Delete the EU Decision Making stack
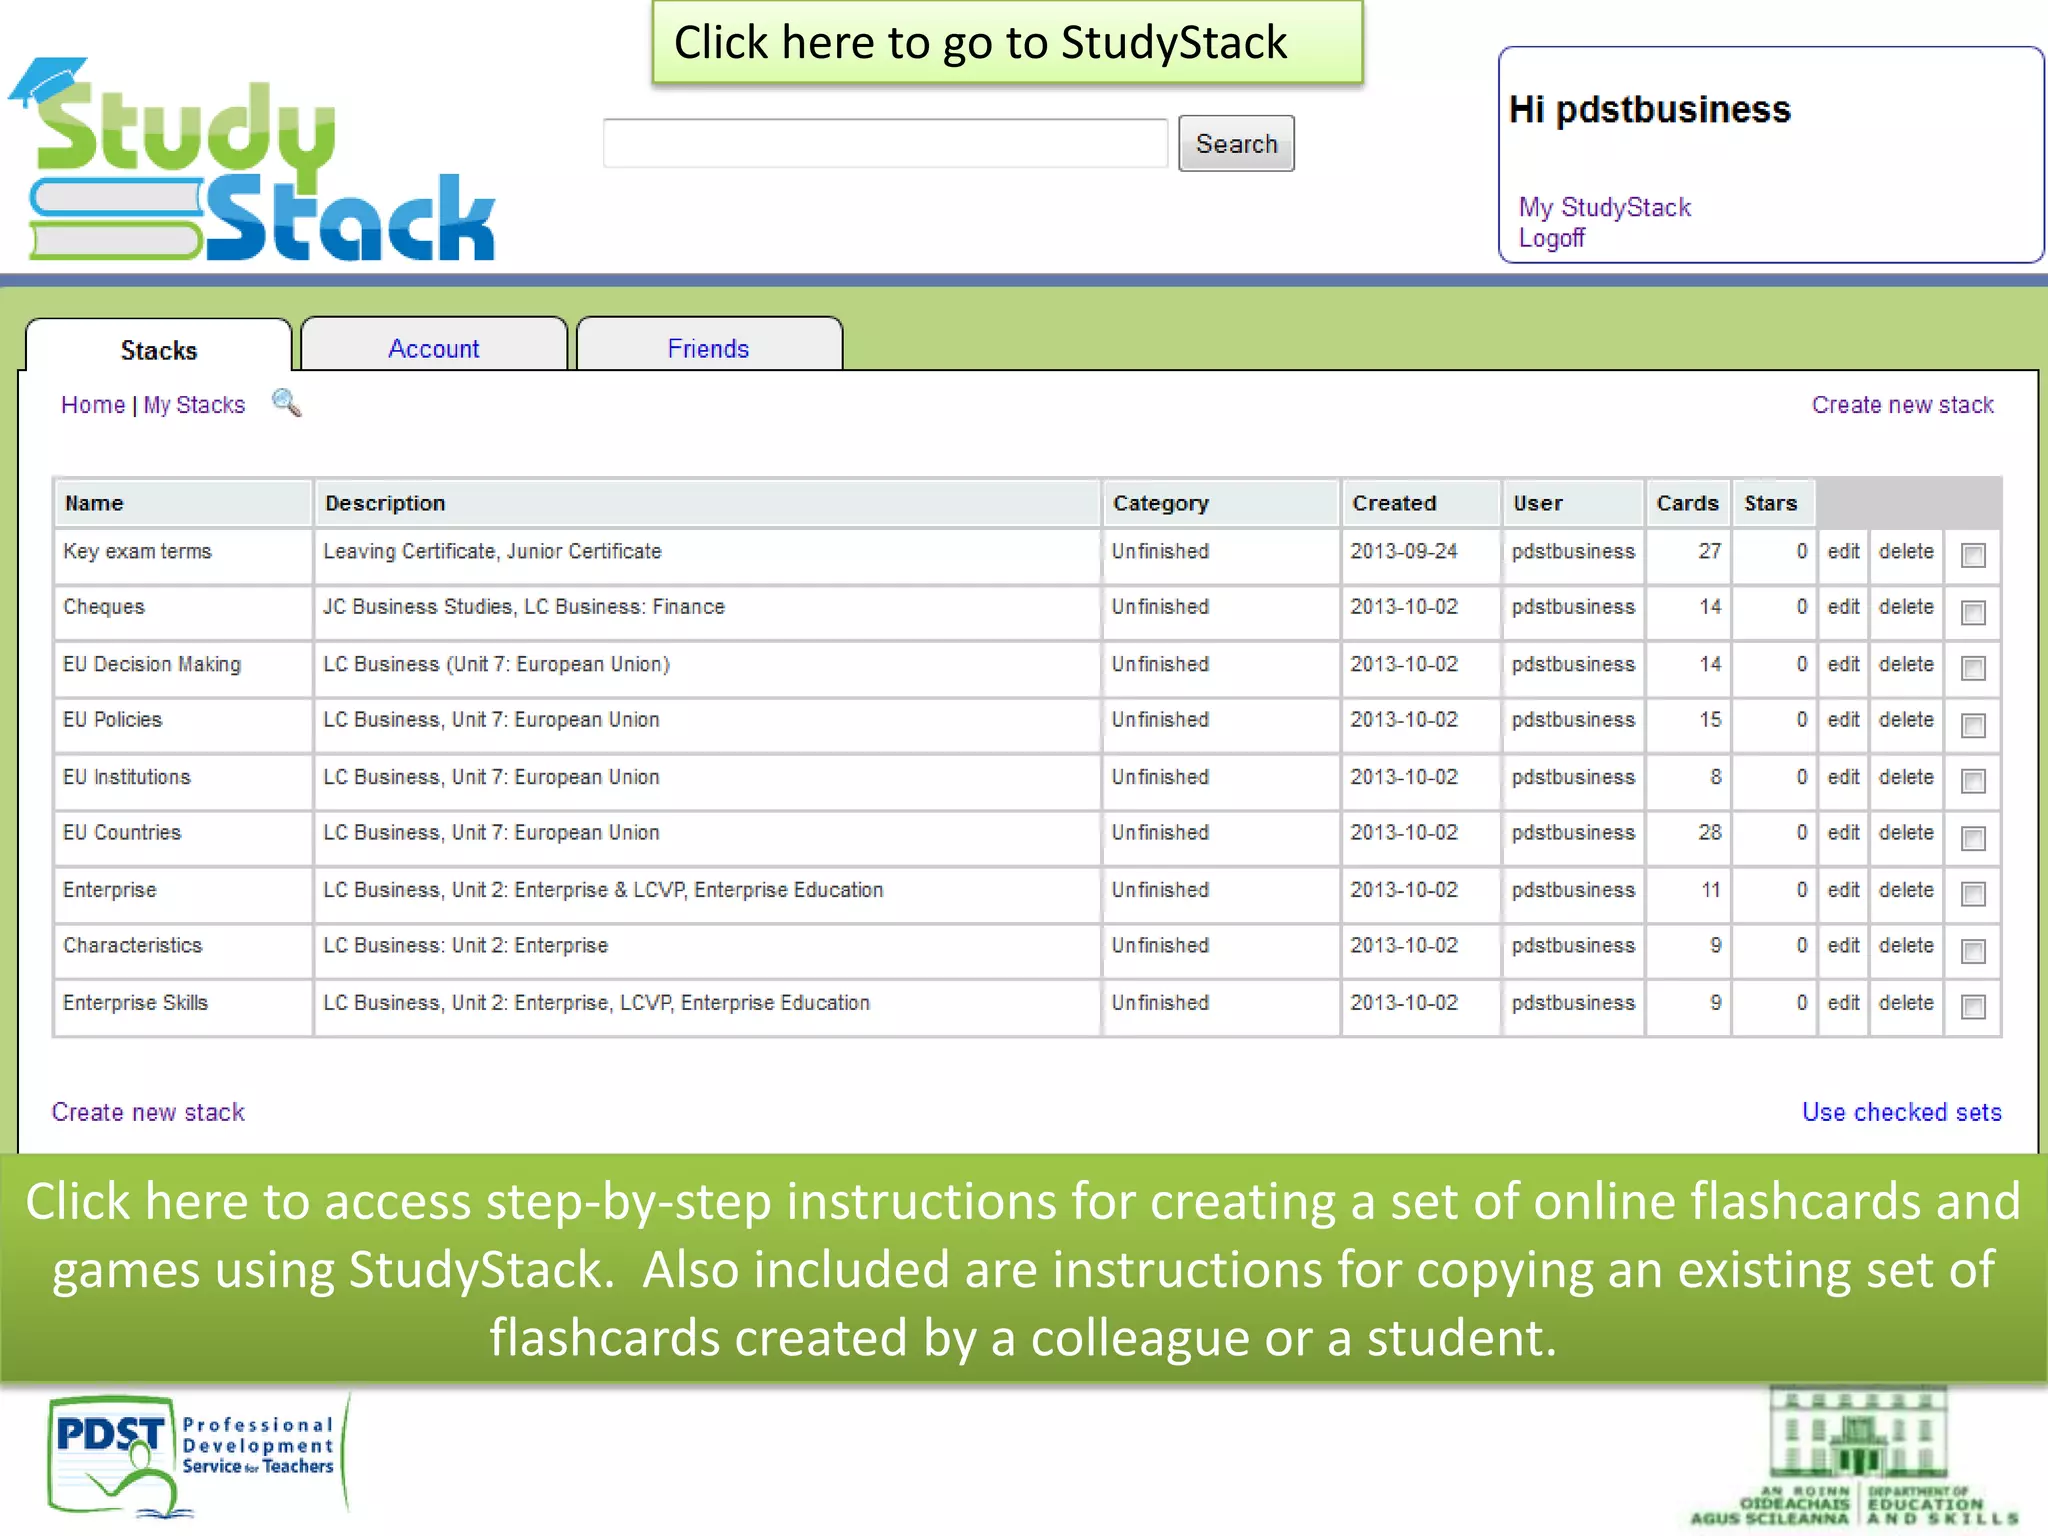Viewport: 2048px width, 1536px height. (1906, 664)
